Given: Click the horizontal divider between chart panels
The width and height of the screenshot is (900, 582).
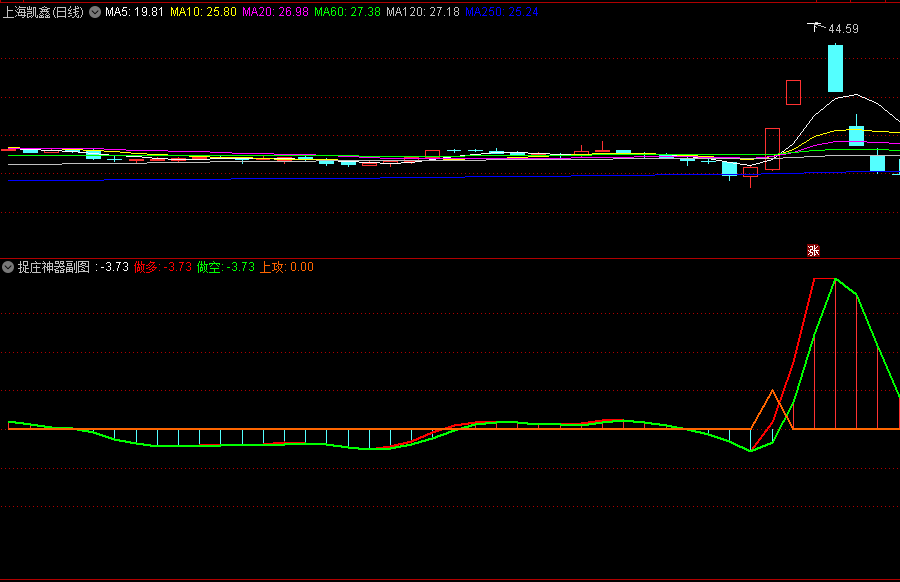Looking at the screenshot, I should point(450,258).
